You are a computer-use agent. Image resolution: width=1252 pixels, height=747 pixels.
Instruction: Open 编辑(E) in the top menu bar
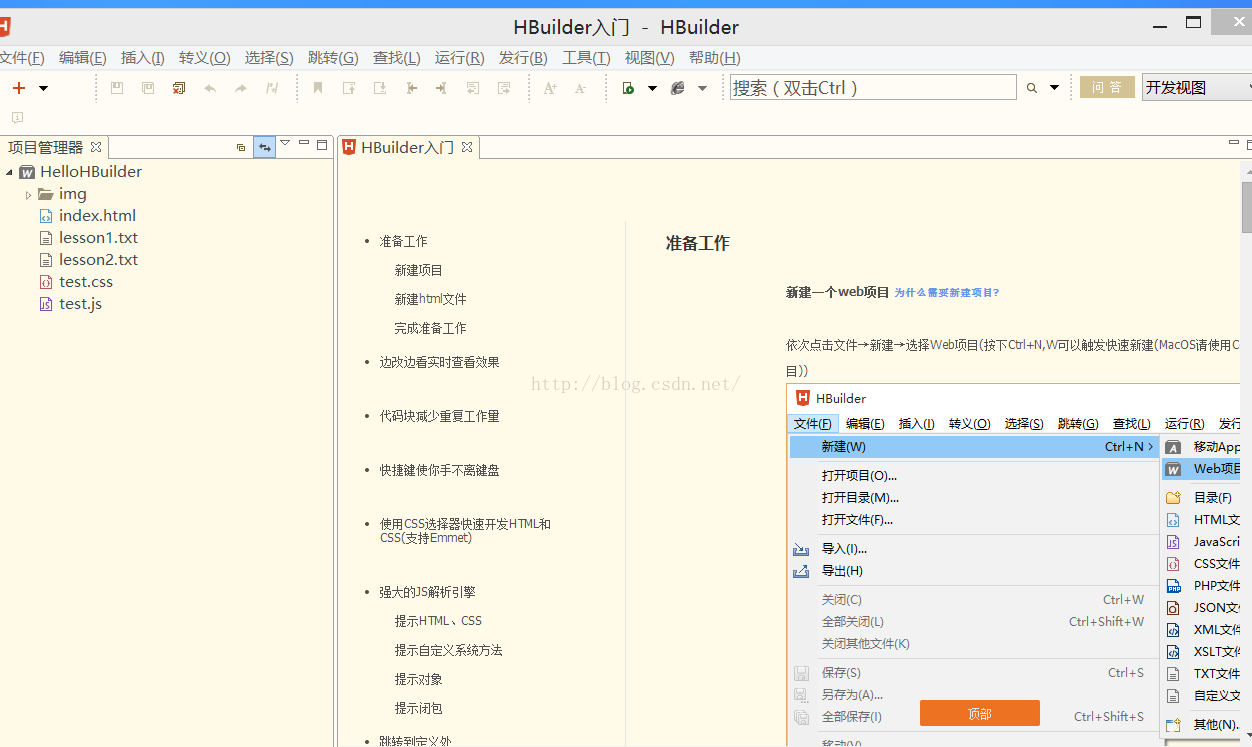coord(82,58)
